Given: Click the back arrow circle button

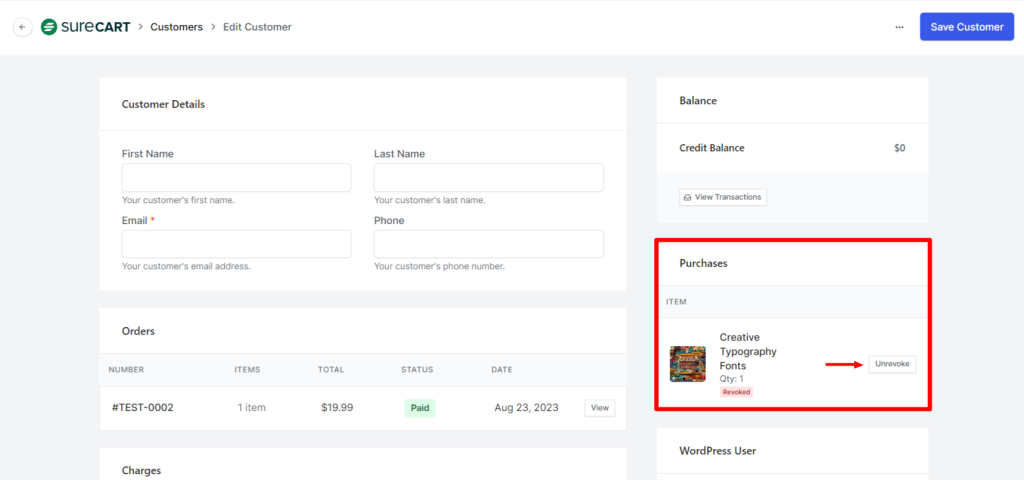Looking at the screenshot, I should pos(23,27).
